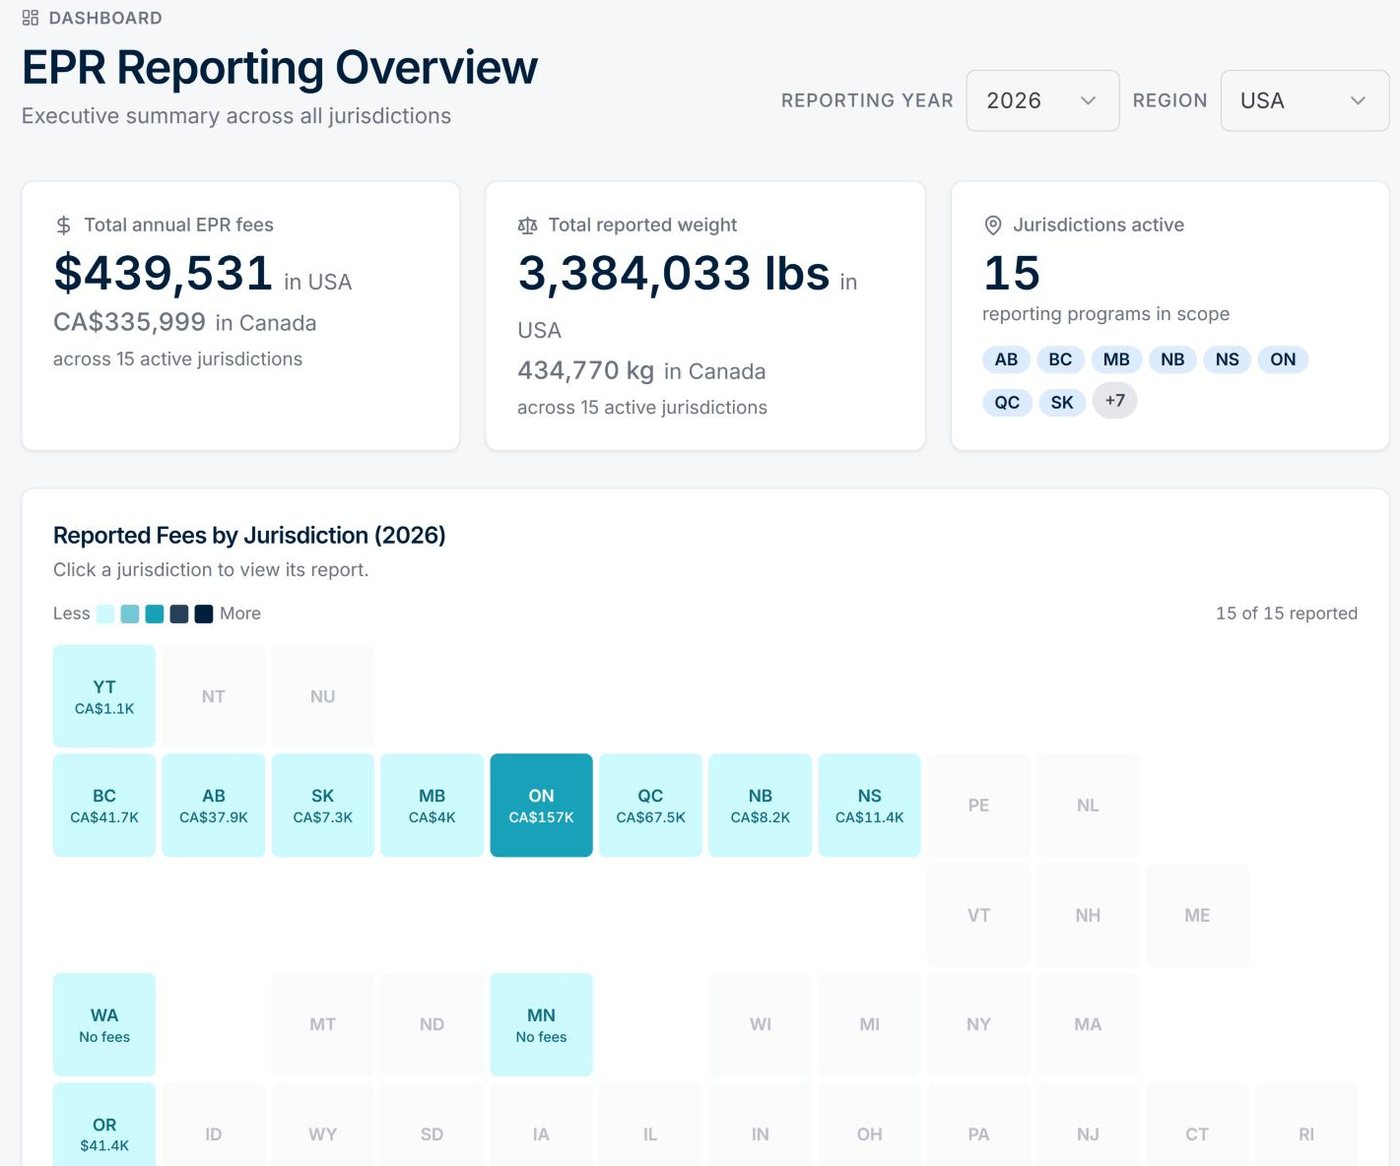
Task: View the QC CA$67.5K map tile
Action: (651, 805)
